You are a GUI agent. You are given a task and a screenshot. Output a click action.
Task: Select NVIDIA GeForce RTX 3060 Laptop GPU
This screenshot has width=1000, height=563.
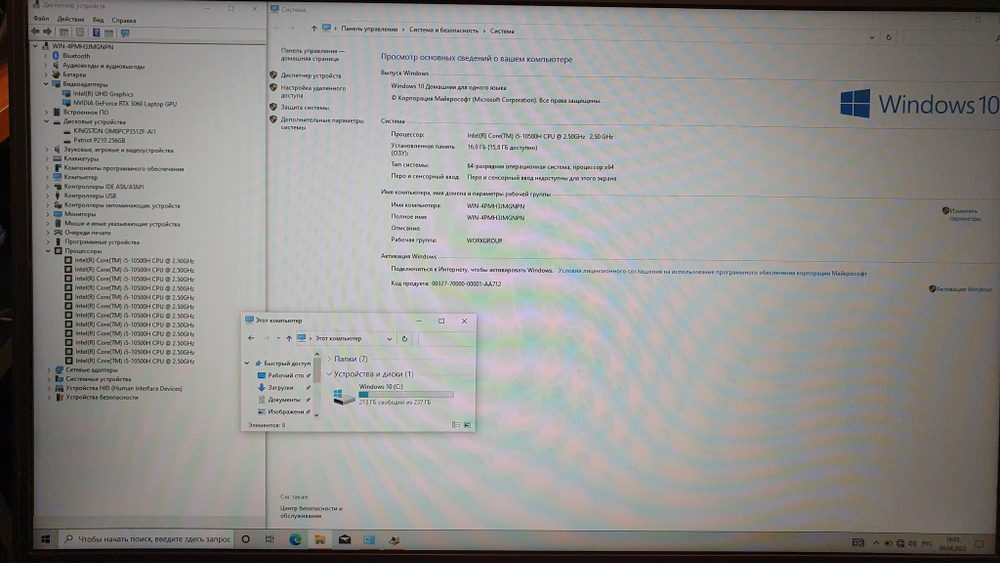tap(124, 103)
